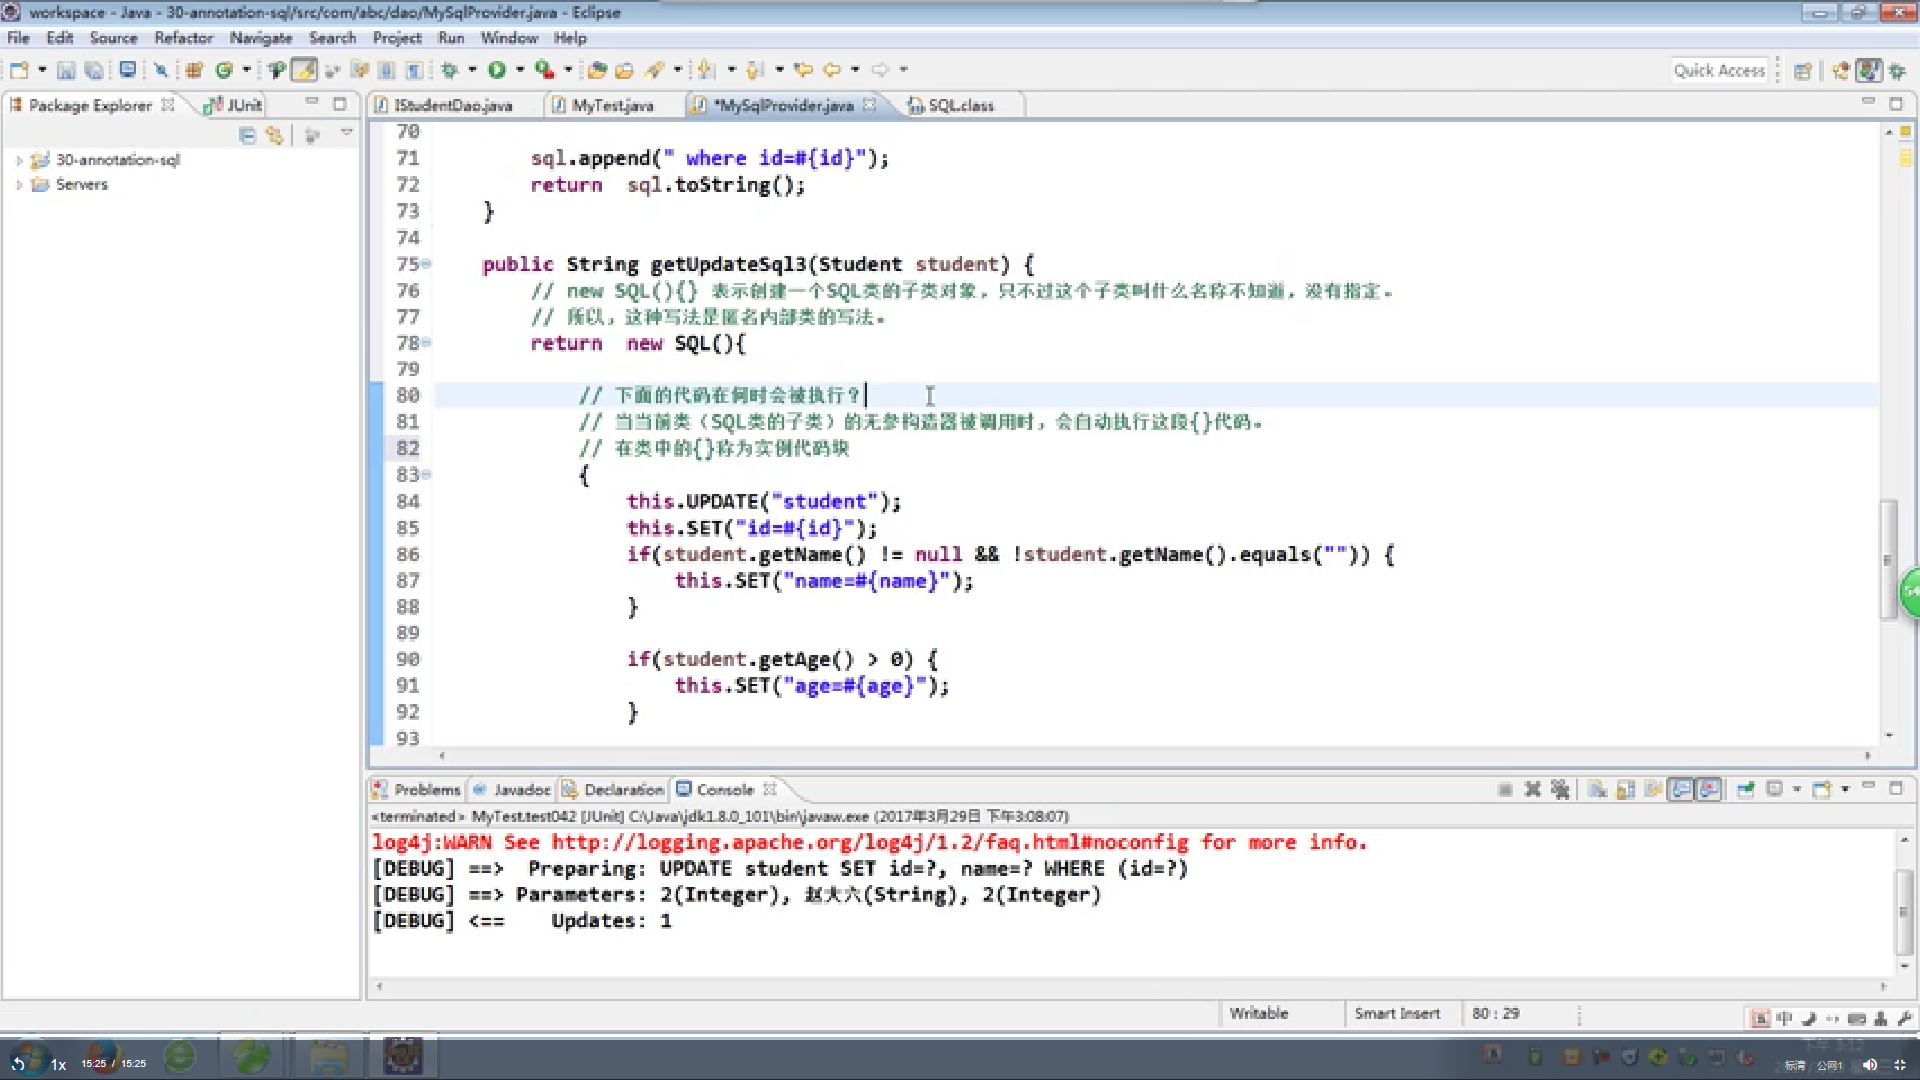This screenshot has height=1080, width=1920.
Task: Switch to the IStudentDao.java editor tab
Action: click(x=453, y=105)
